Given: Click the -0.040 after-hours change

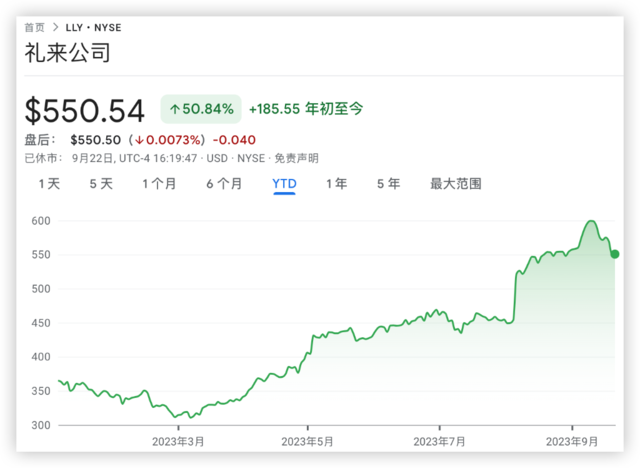Looking at the screenshot, I should click(x=234, y=140).
